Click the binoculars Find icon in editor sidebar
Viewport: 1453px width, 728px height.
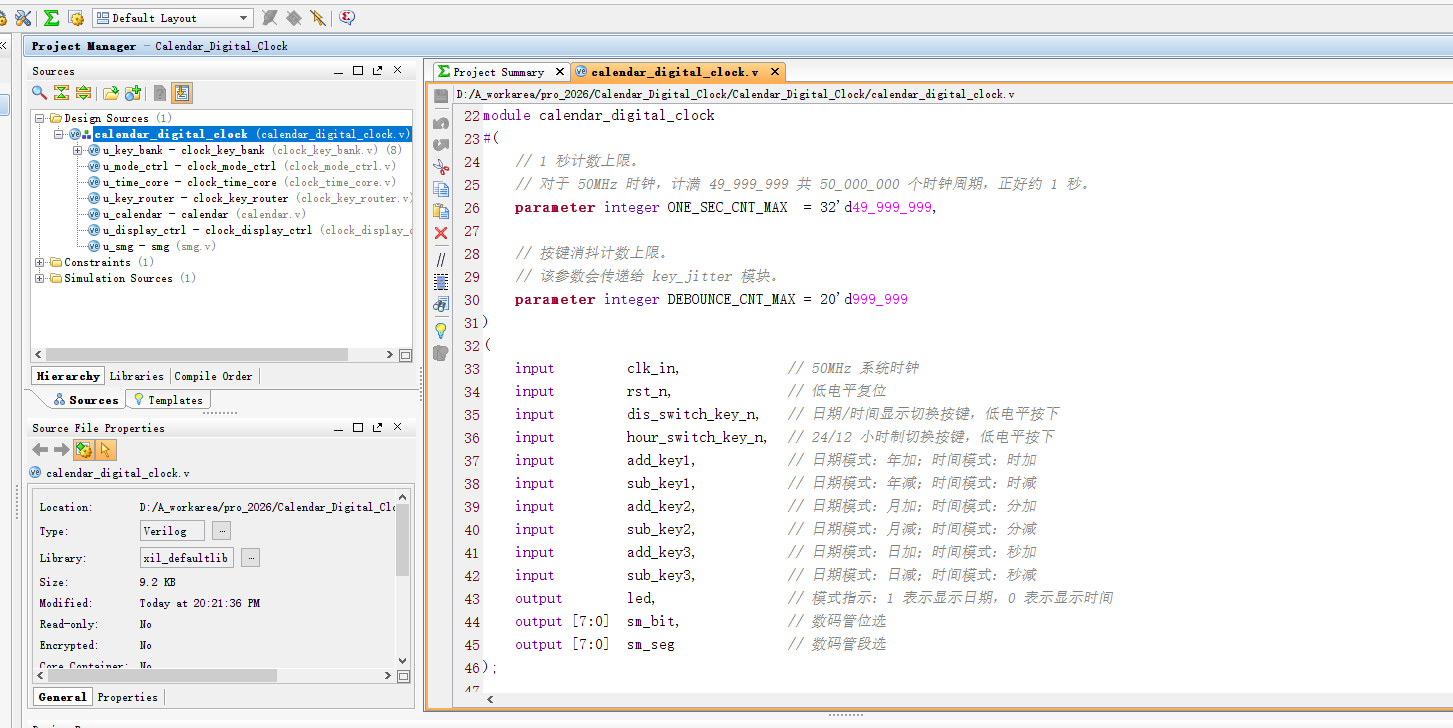click(x=441, y=304)
